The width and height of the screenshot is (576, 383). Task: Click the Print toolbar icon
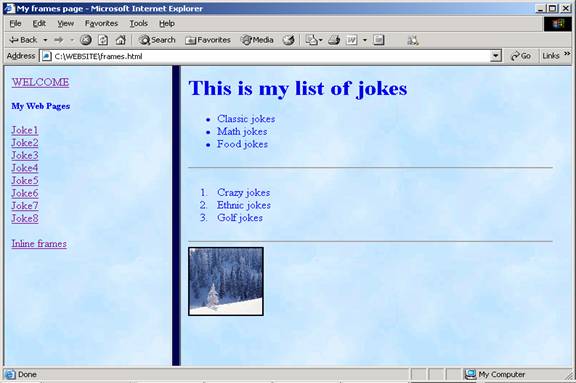pos(334,40)
